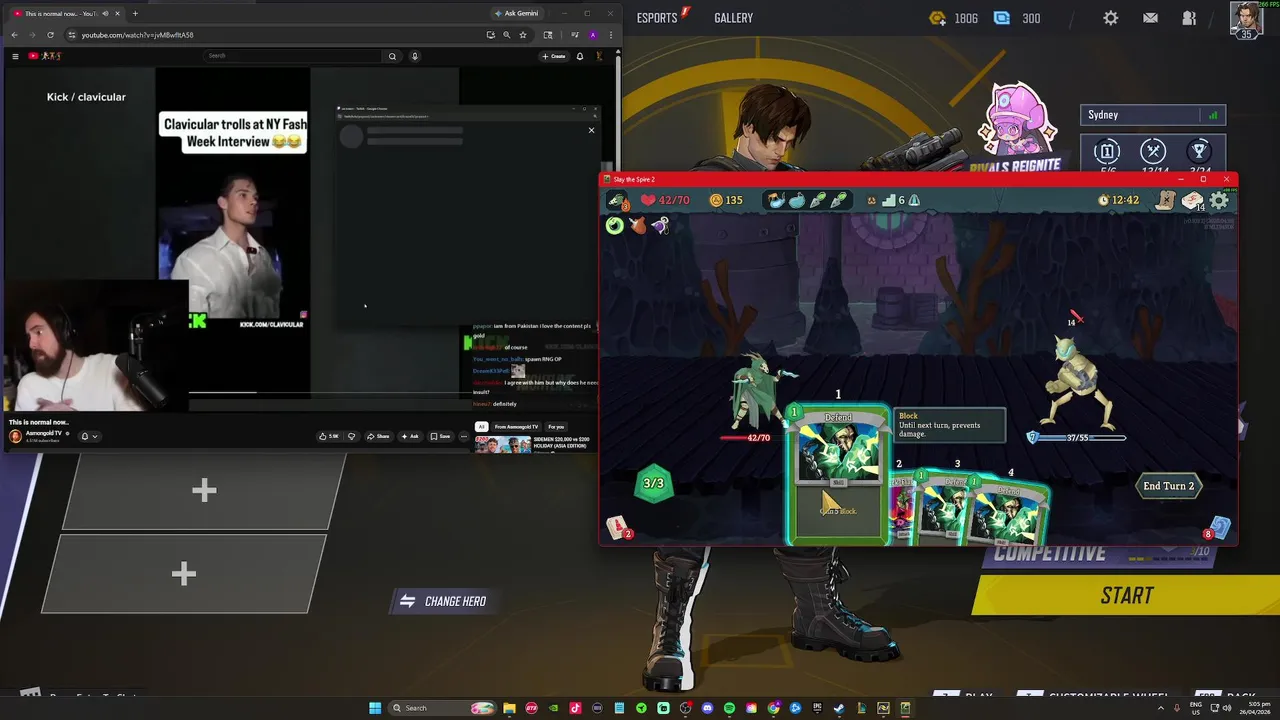This screenshot has width=1280, height=720.
Task: Like the video with 5.9K likes
Action: pos(328,436)
